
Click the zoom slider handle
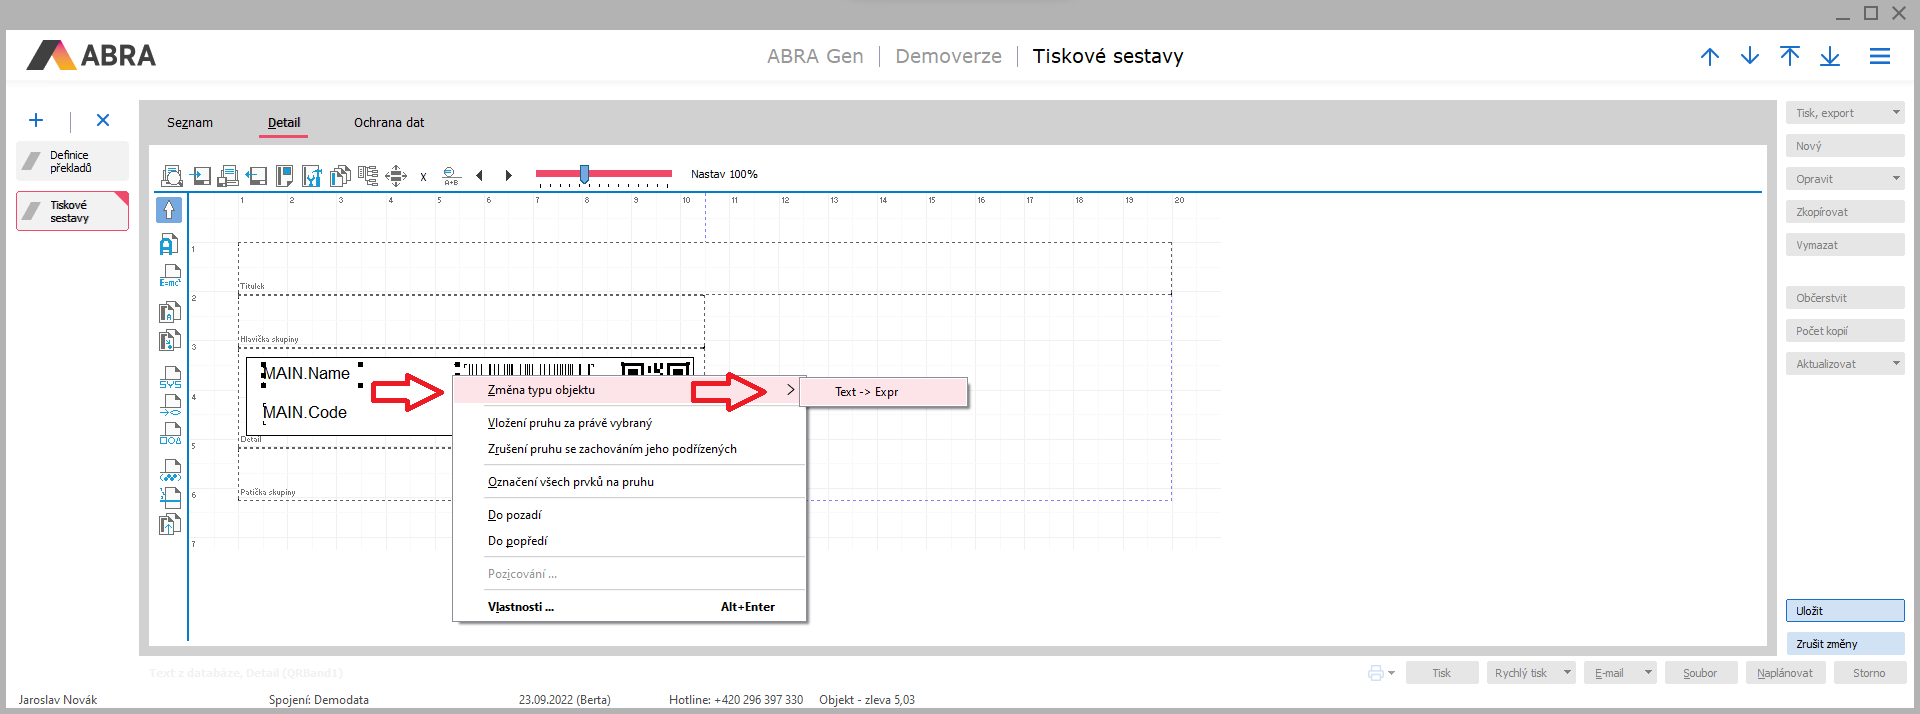(x=585, y=174)
